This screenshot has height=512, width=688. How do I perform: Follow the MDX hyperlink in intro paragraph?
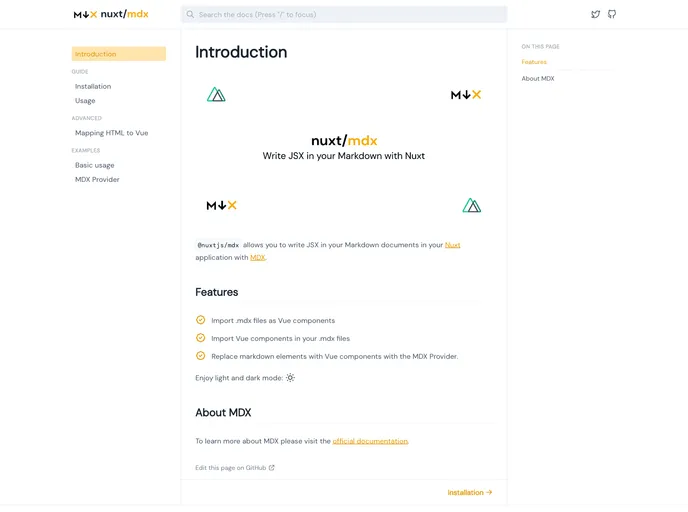point(258,258)
